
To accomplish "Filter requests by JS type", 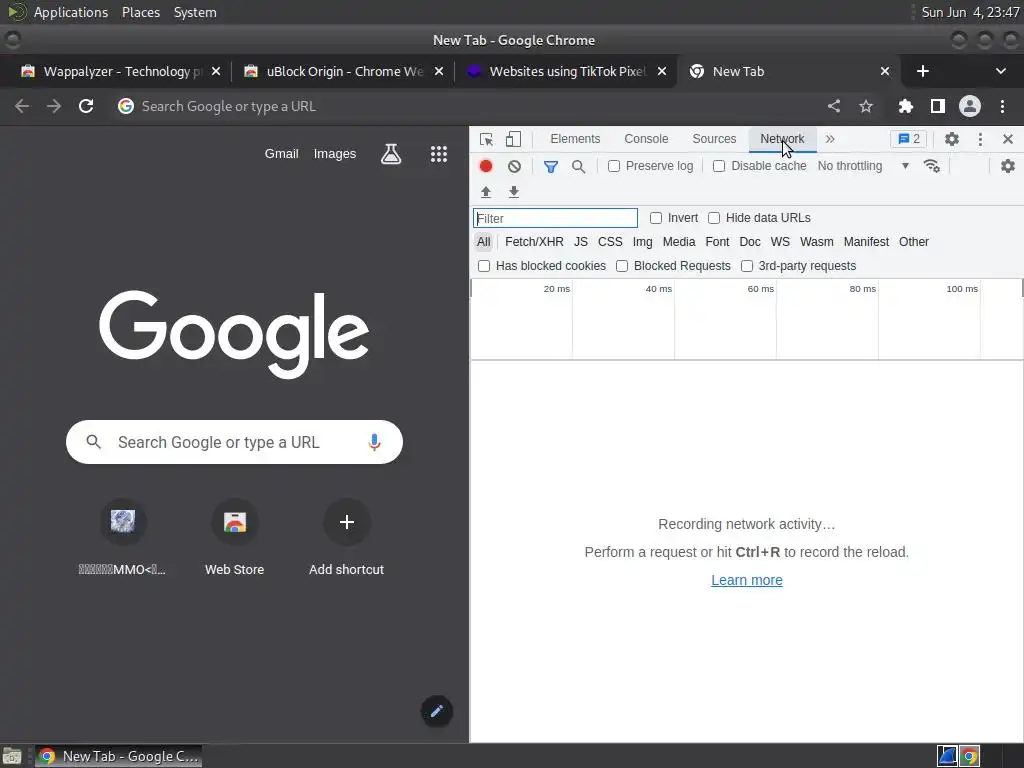I will click(581, 242).
